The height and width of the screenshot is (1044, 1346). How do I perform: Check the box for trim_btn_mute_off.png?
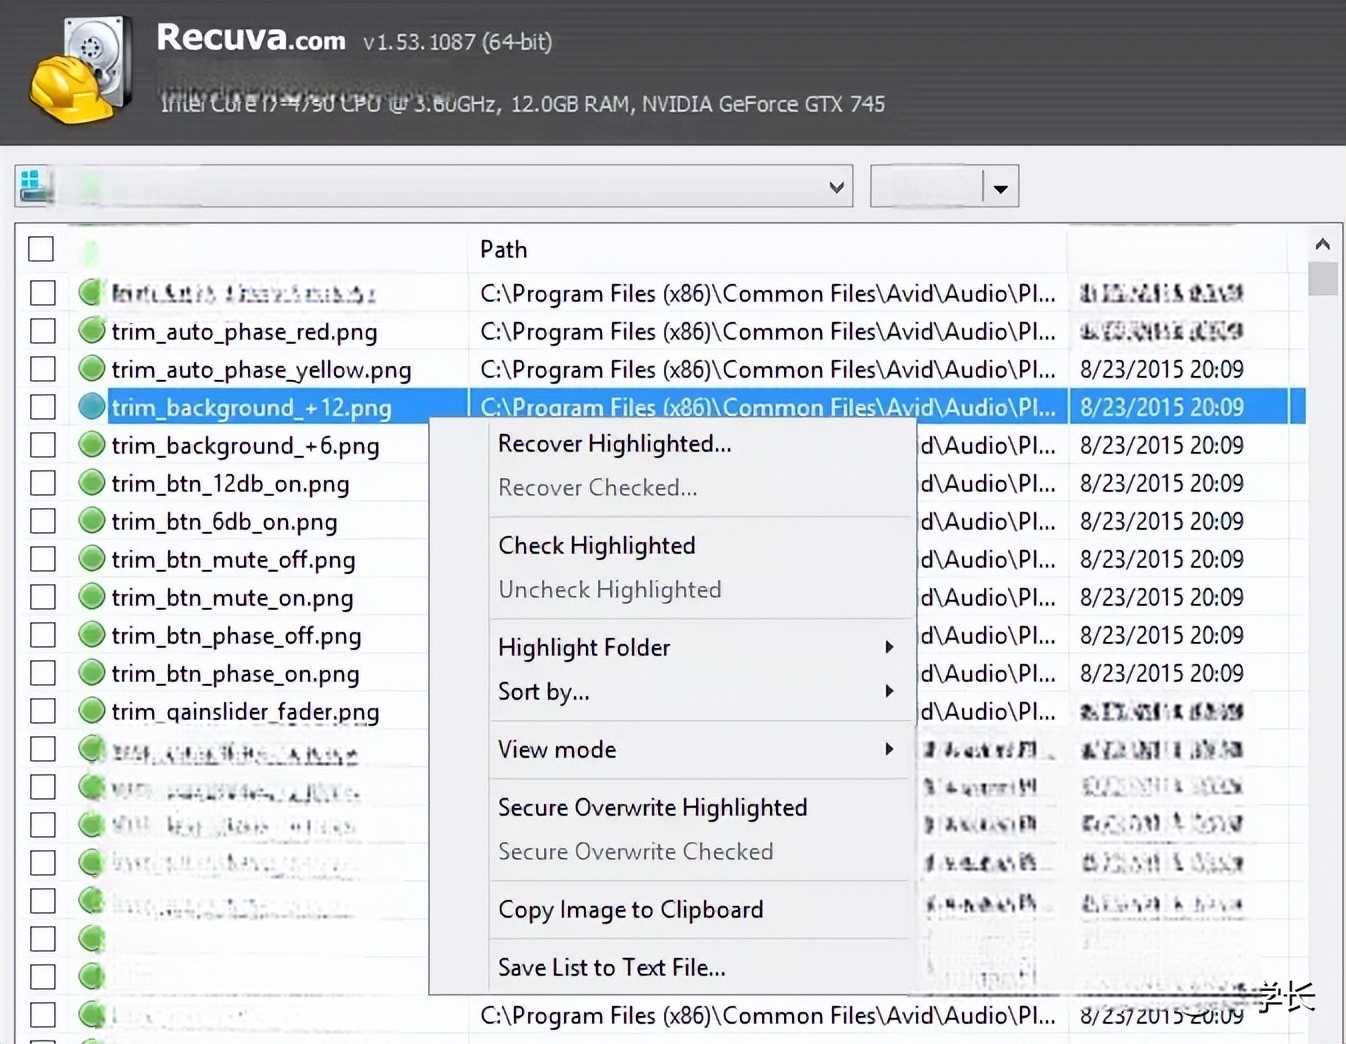[x=43, y=558]
